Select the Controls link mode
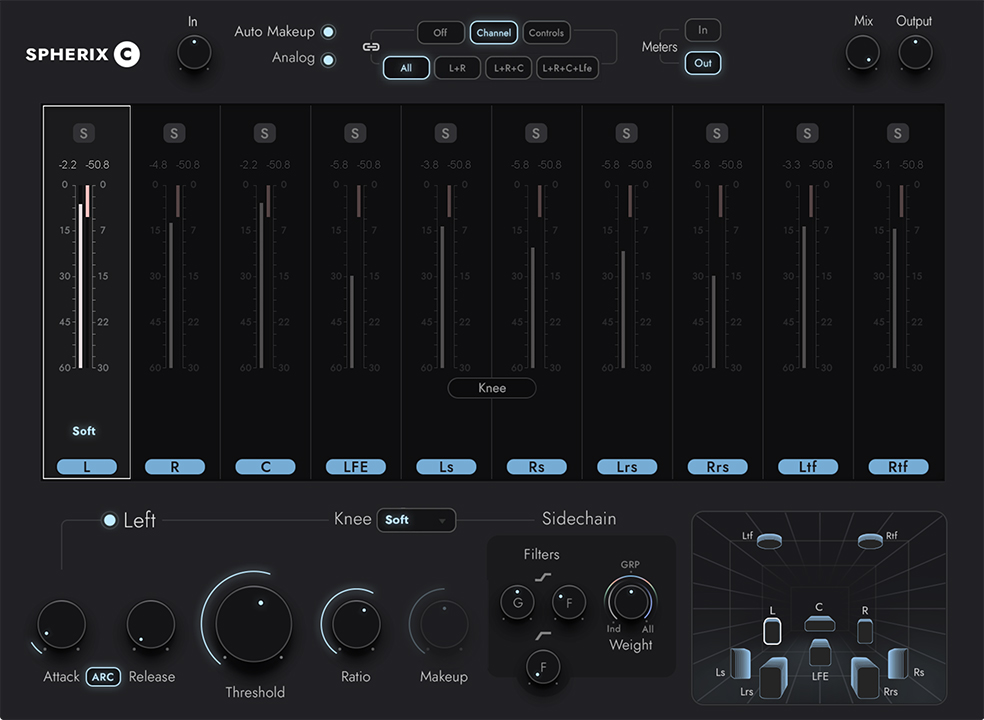984x720 pixels. tap(546, 33)
